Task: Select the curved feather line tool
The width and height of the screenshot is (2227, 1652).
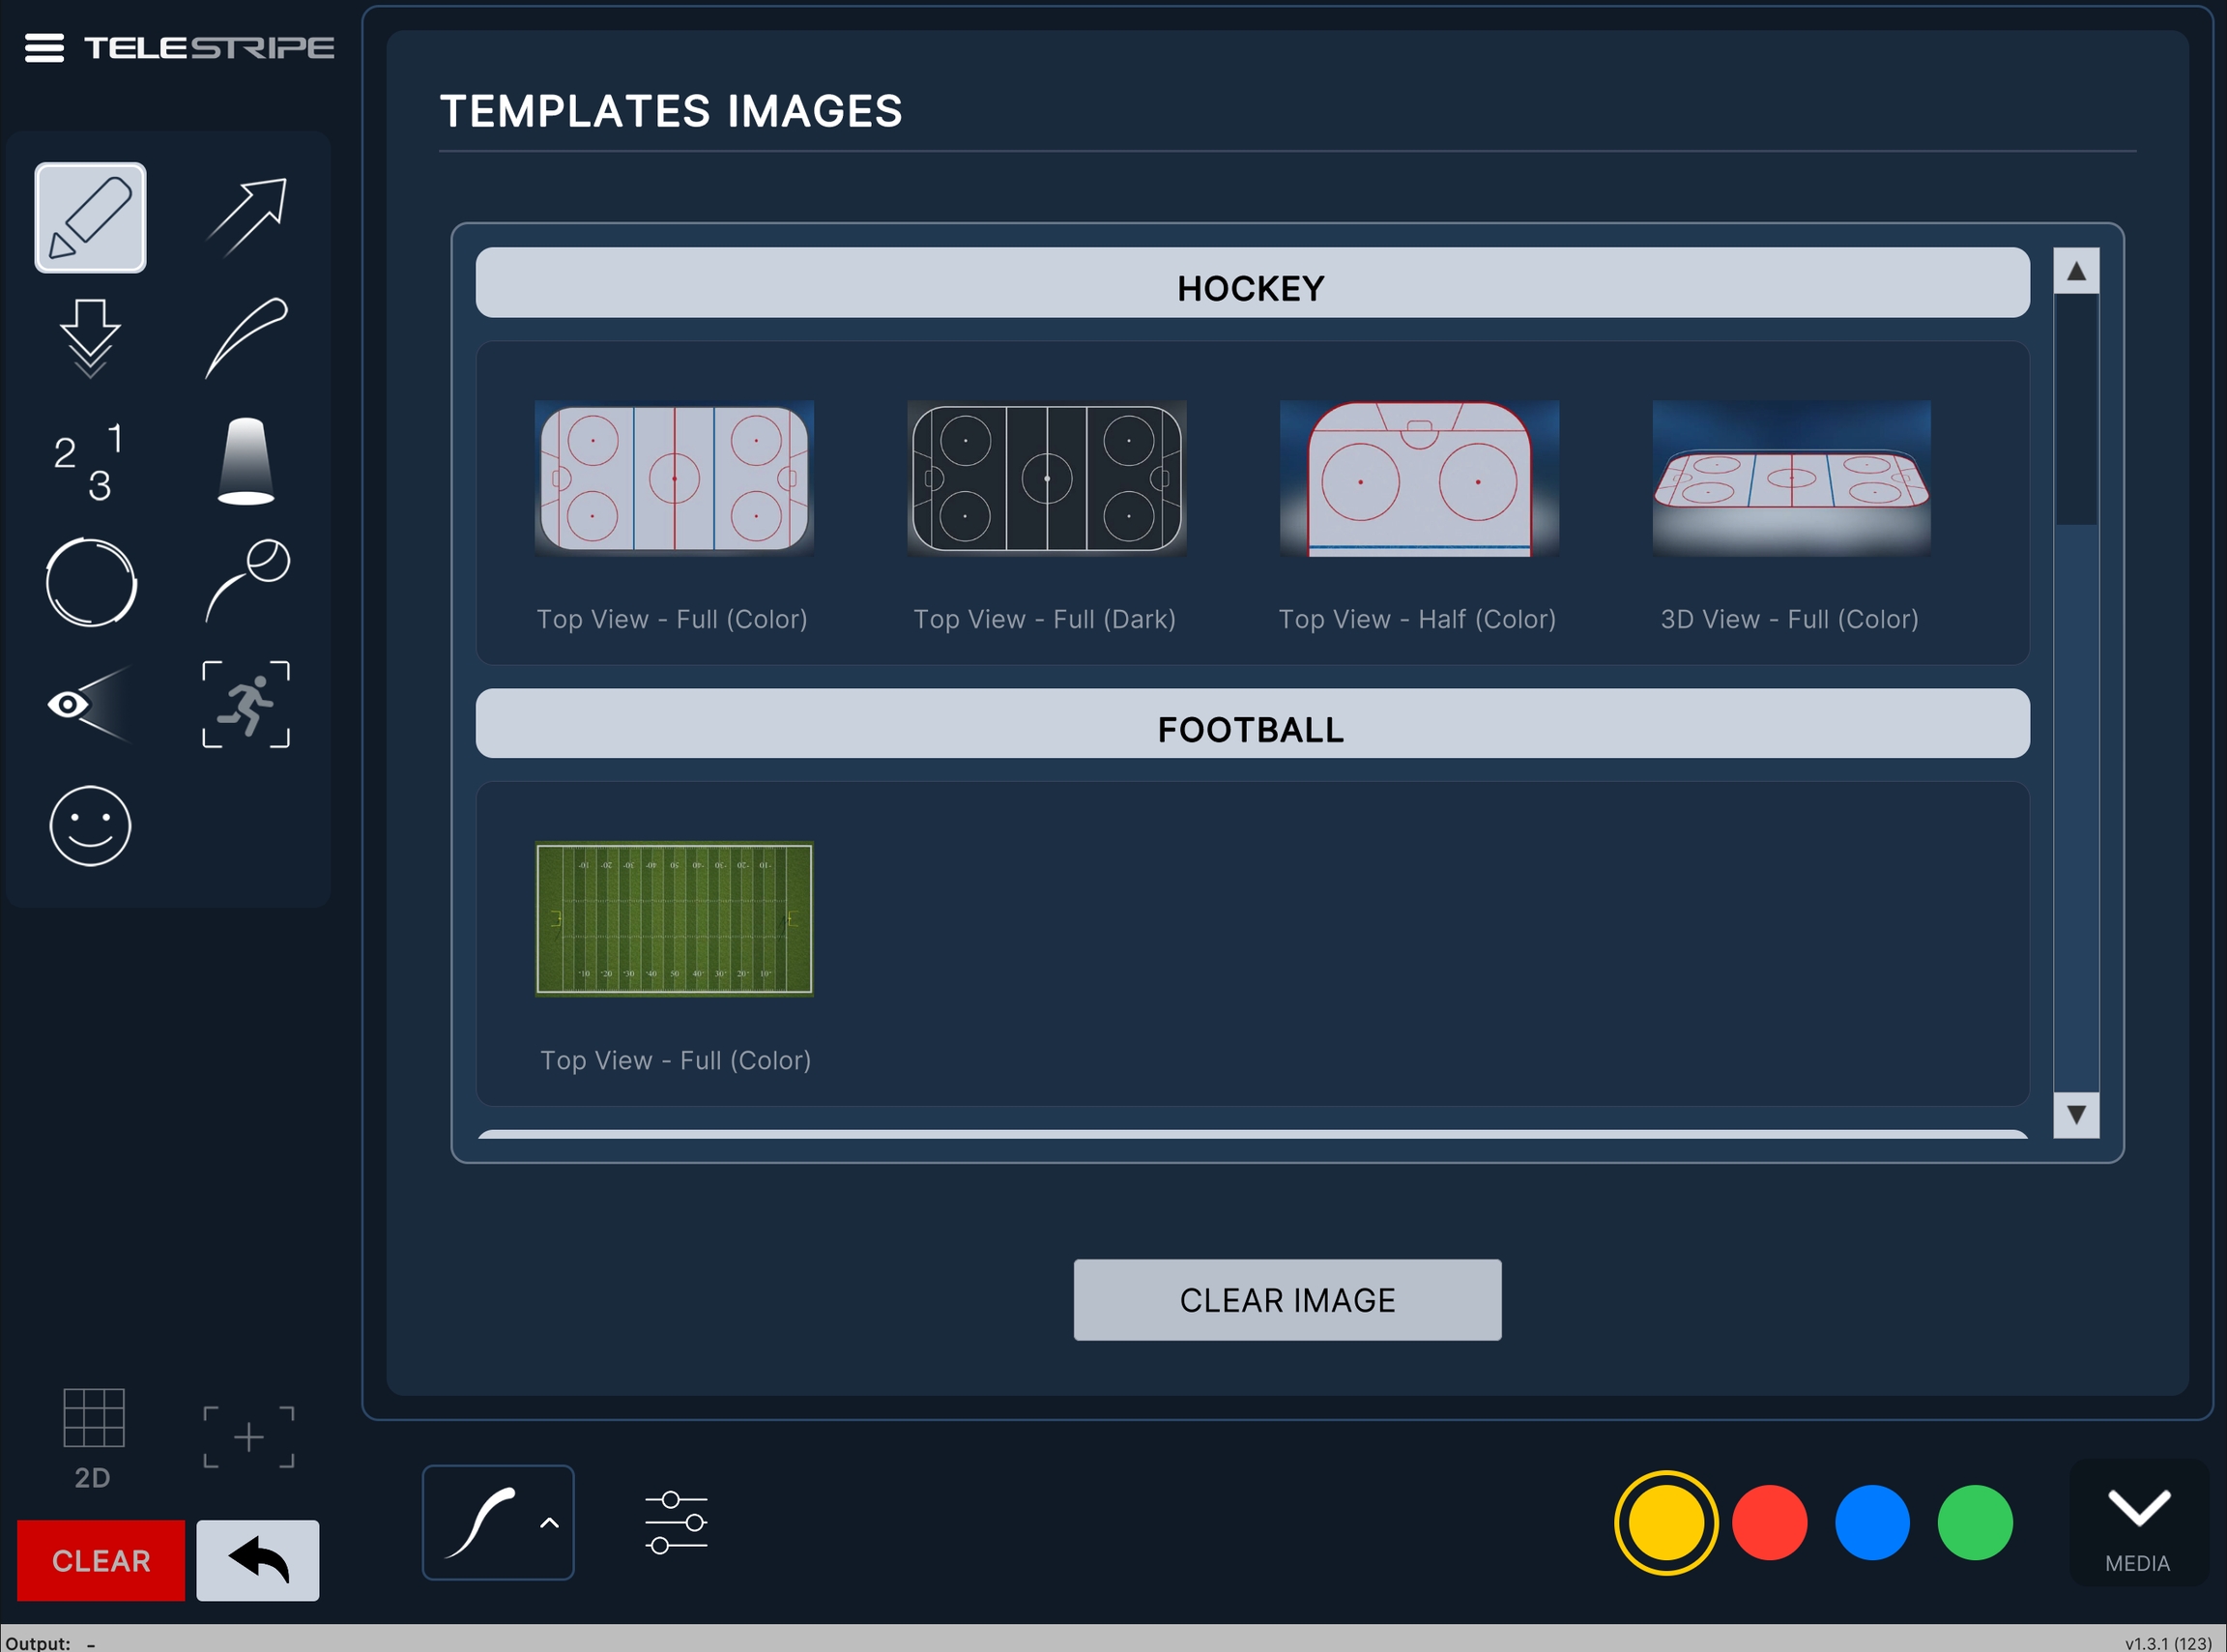Action: (247, 338)
